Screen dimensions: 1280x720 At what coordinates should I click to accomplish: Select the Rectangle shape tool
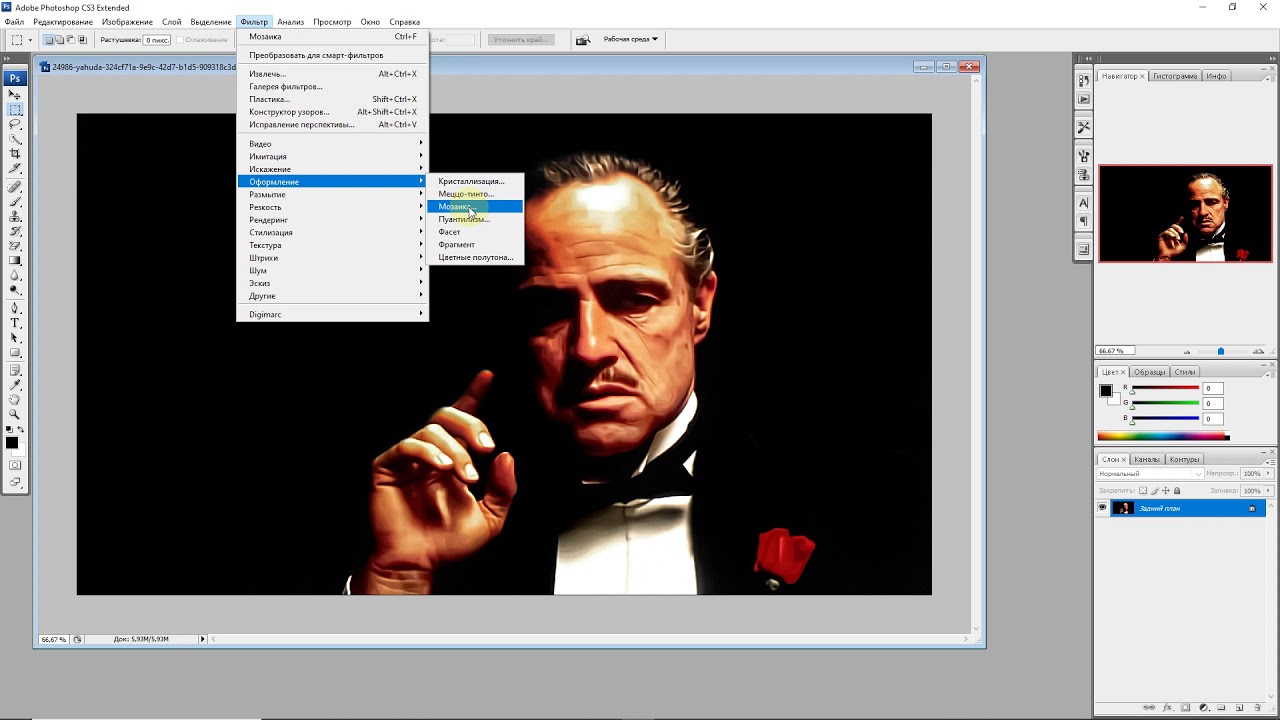point(15,352)
